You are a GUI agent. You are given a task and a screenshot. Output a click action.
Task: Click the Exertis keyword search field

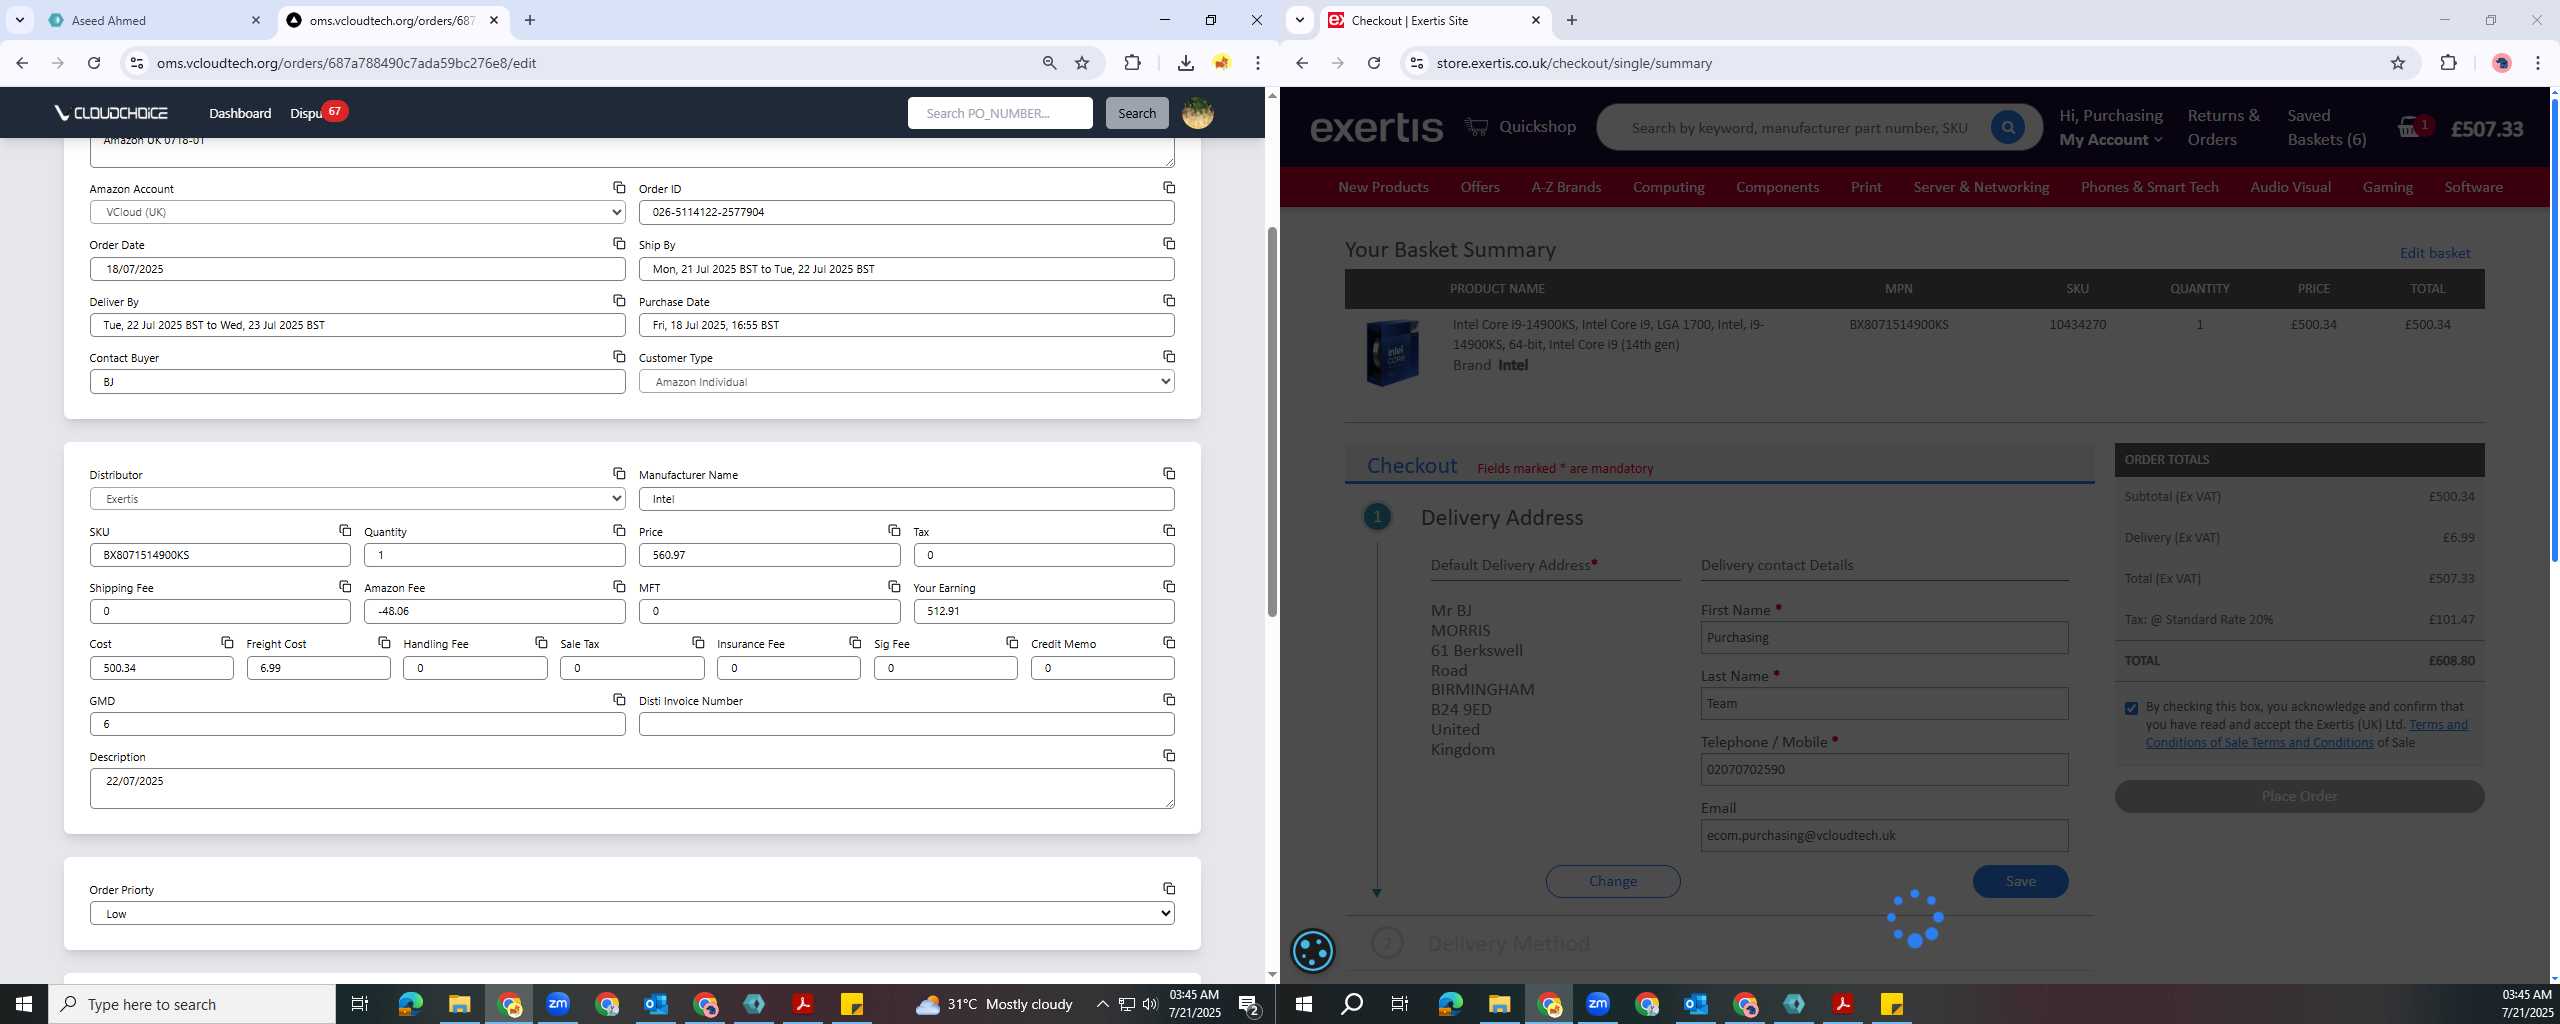(1798, 128)
